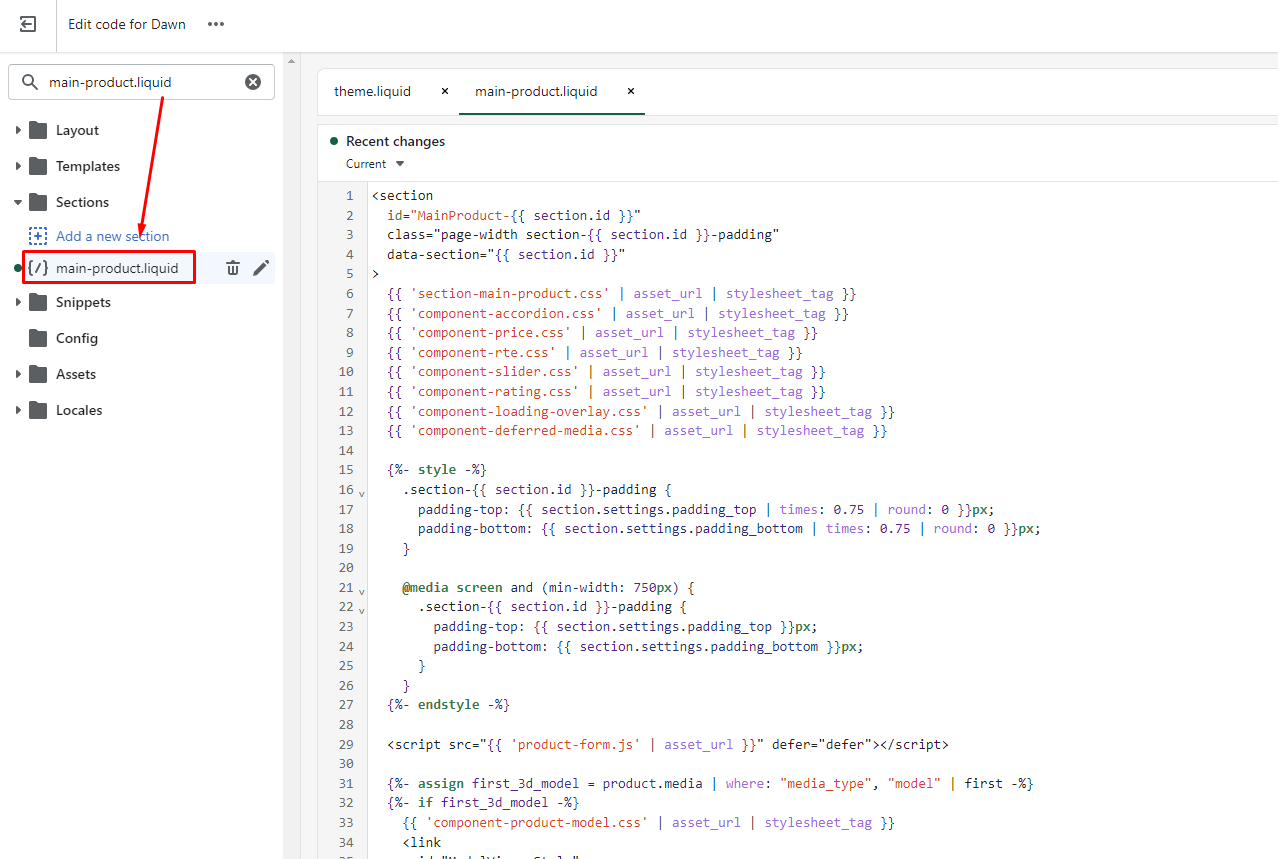
Task: Select the main-product.liquid tab
Action: pos(536,91)
